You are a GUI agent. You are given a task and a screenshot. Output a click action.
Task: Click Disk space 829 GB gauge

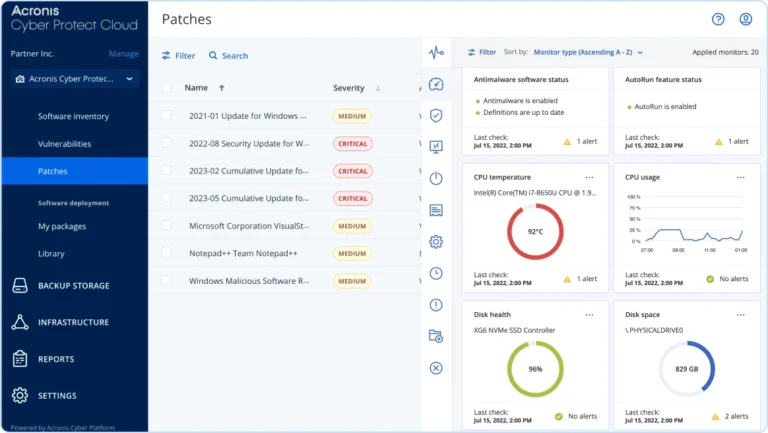[686, 369]
